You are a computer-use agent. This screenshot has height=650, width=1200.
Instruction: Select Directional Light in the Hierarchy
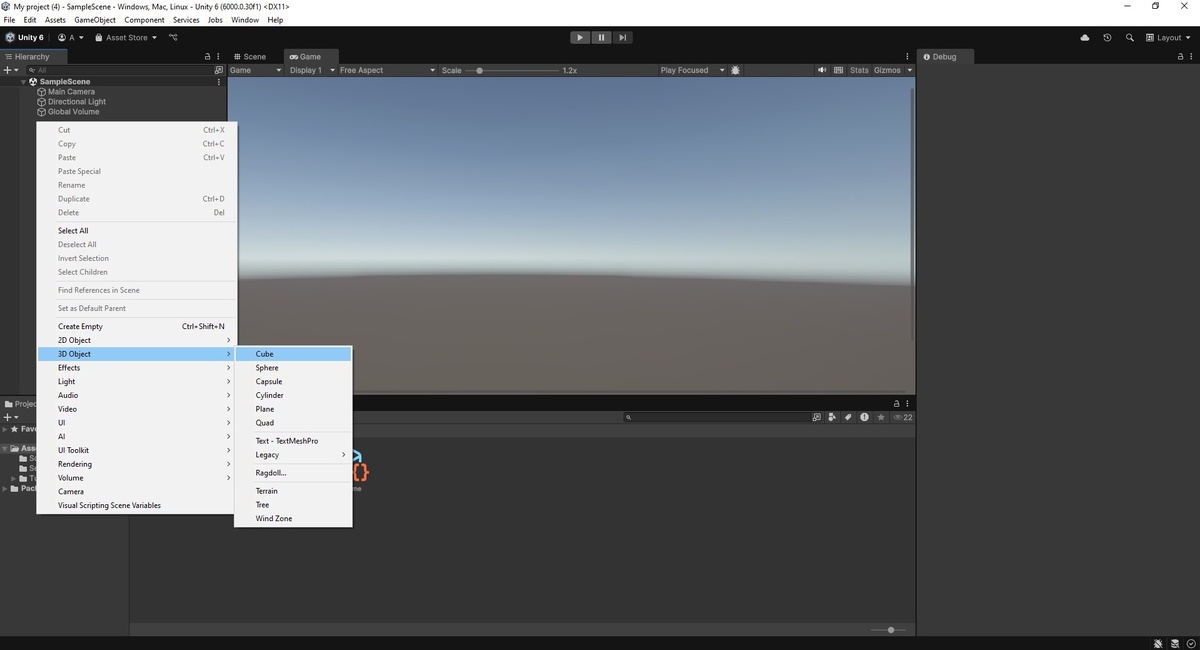pyautogui.click(x=76, y=102)
